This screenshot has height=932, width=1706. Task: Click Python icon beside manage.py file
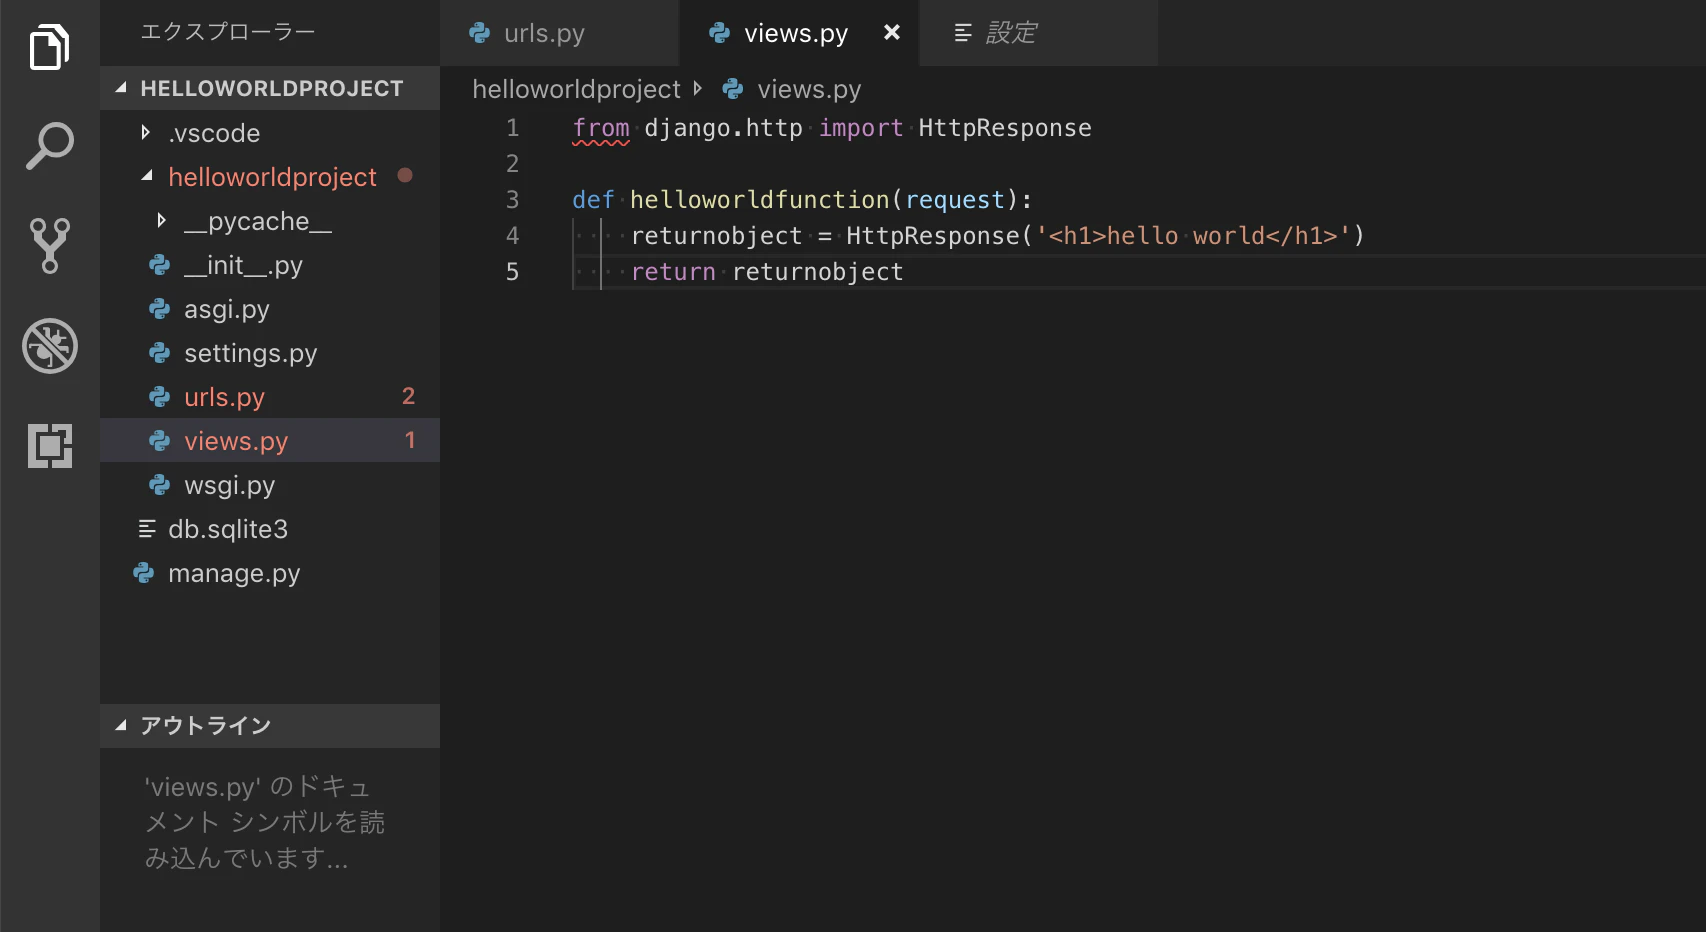tap(144, 573)
